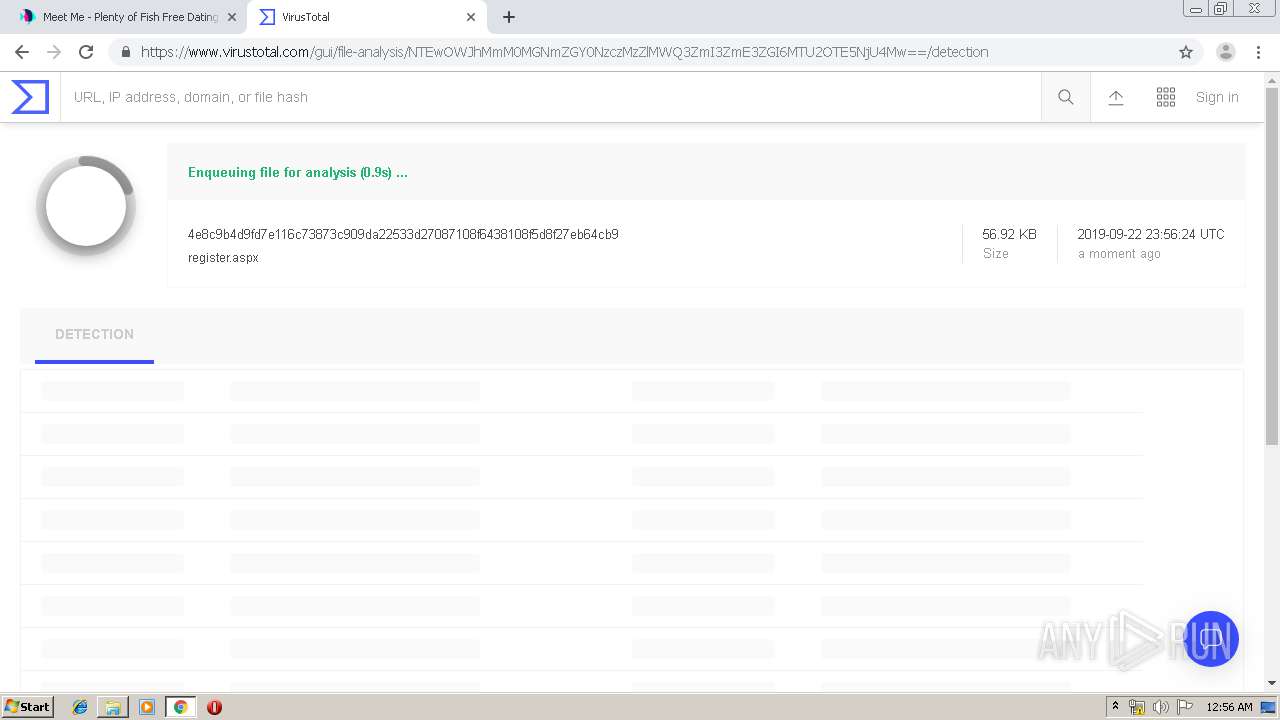Viewport: 1280px width, 720px height.
Task: Click the search magnifier icon
Action: click(1066, 97)
